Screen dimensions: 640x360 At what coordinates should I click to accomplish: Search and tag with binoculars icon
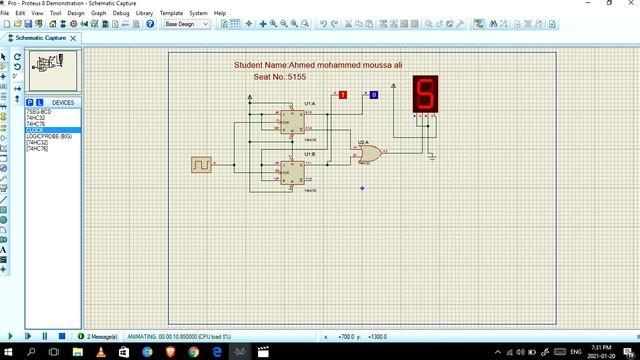(493, 24)
